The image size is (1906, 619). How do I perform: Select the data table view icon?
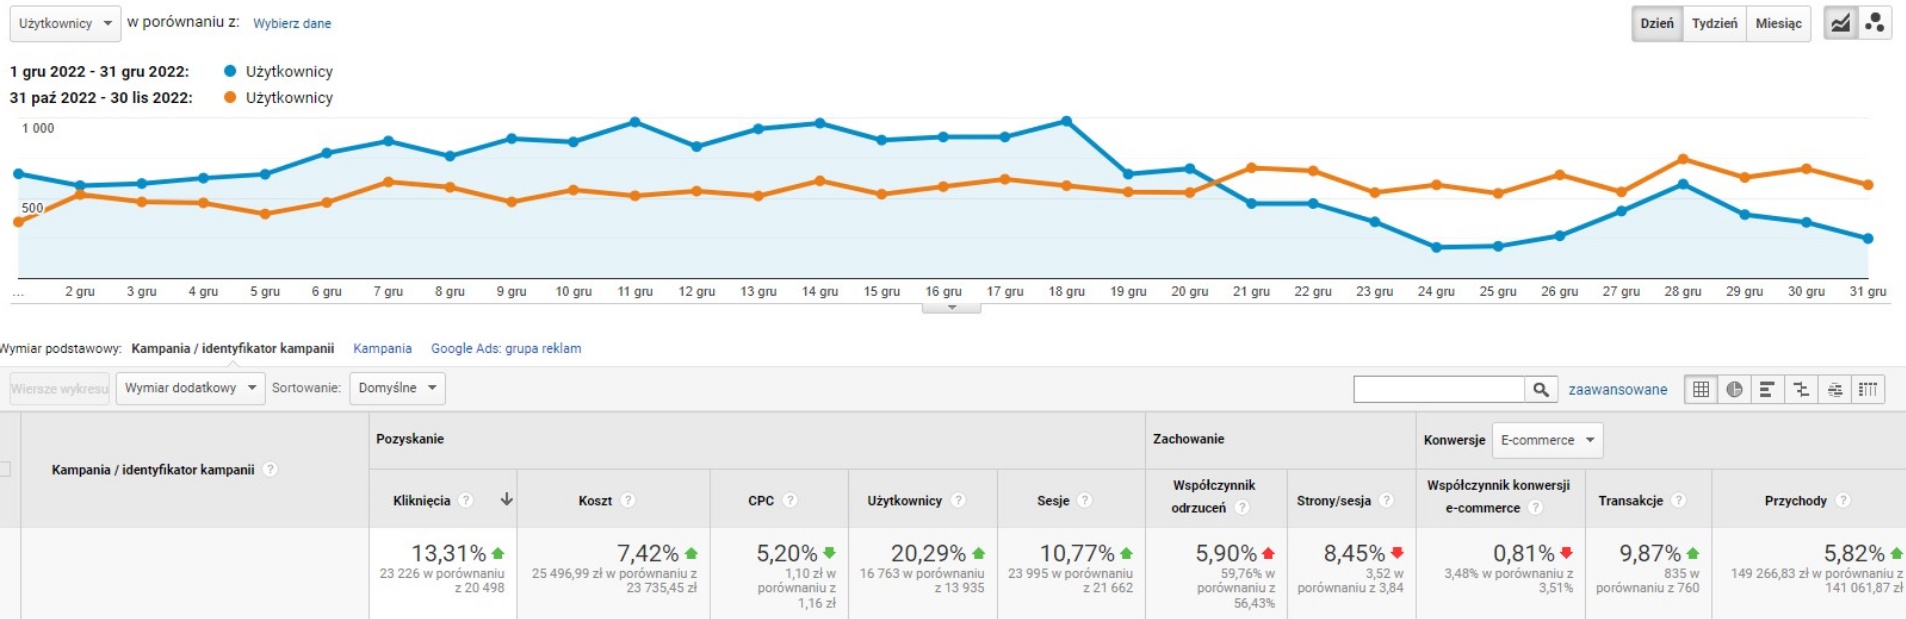coord(1701,390)
